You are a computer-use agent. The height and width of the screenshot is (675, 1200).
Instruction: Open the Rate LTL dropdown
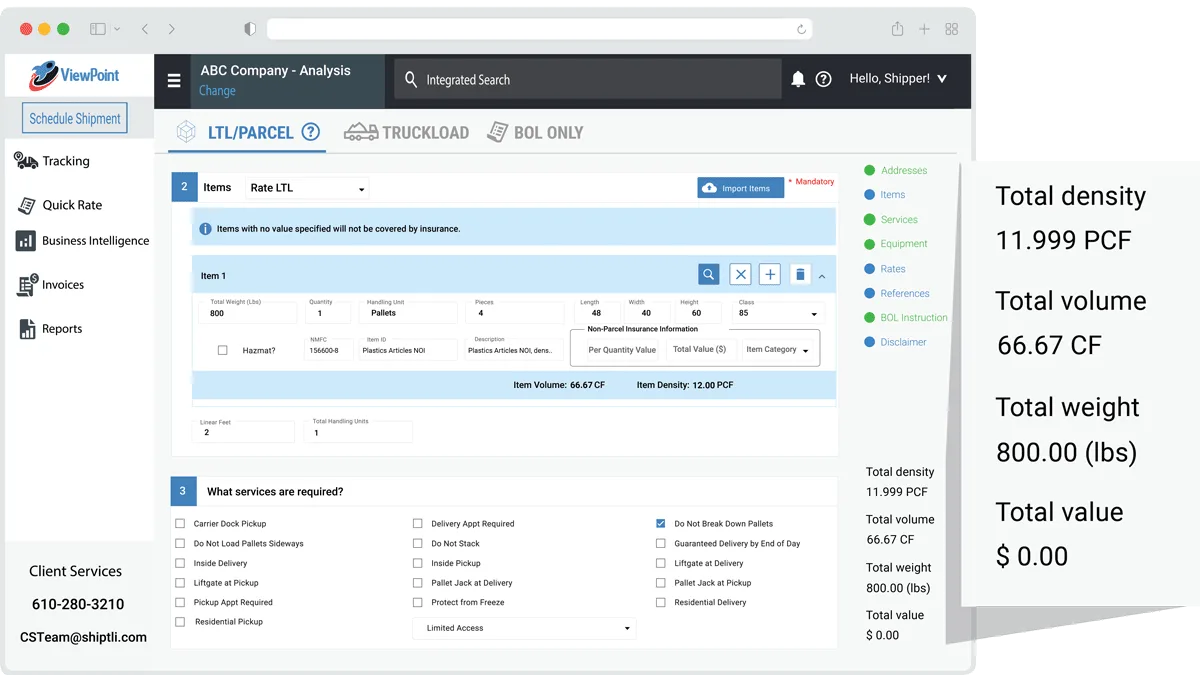pos(307,188)
